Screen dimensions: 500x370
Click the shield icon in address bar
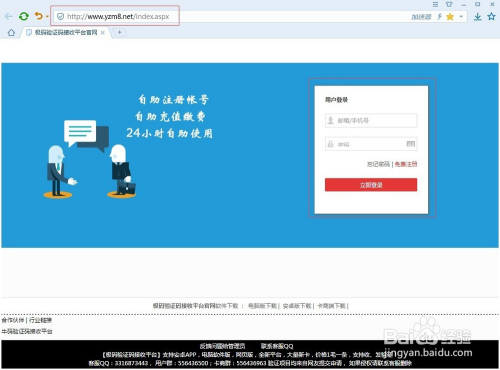point(60,16)
